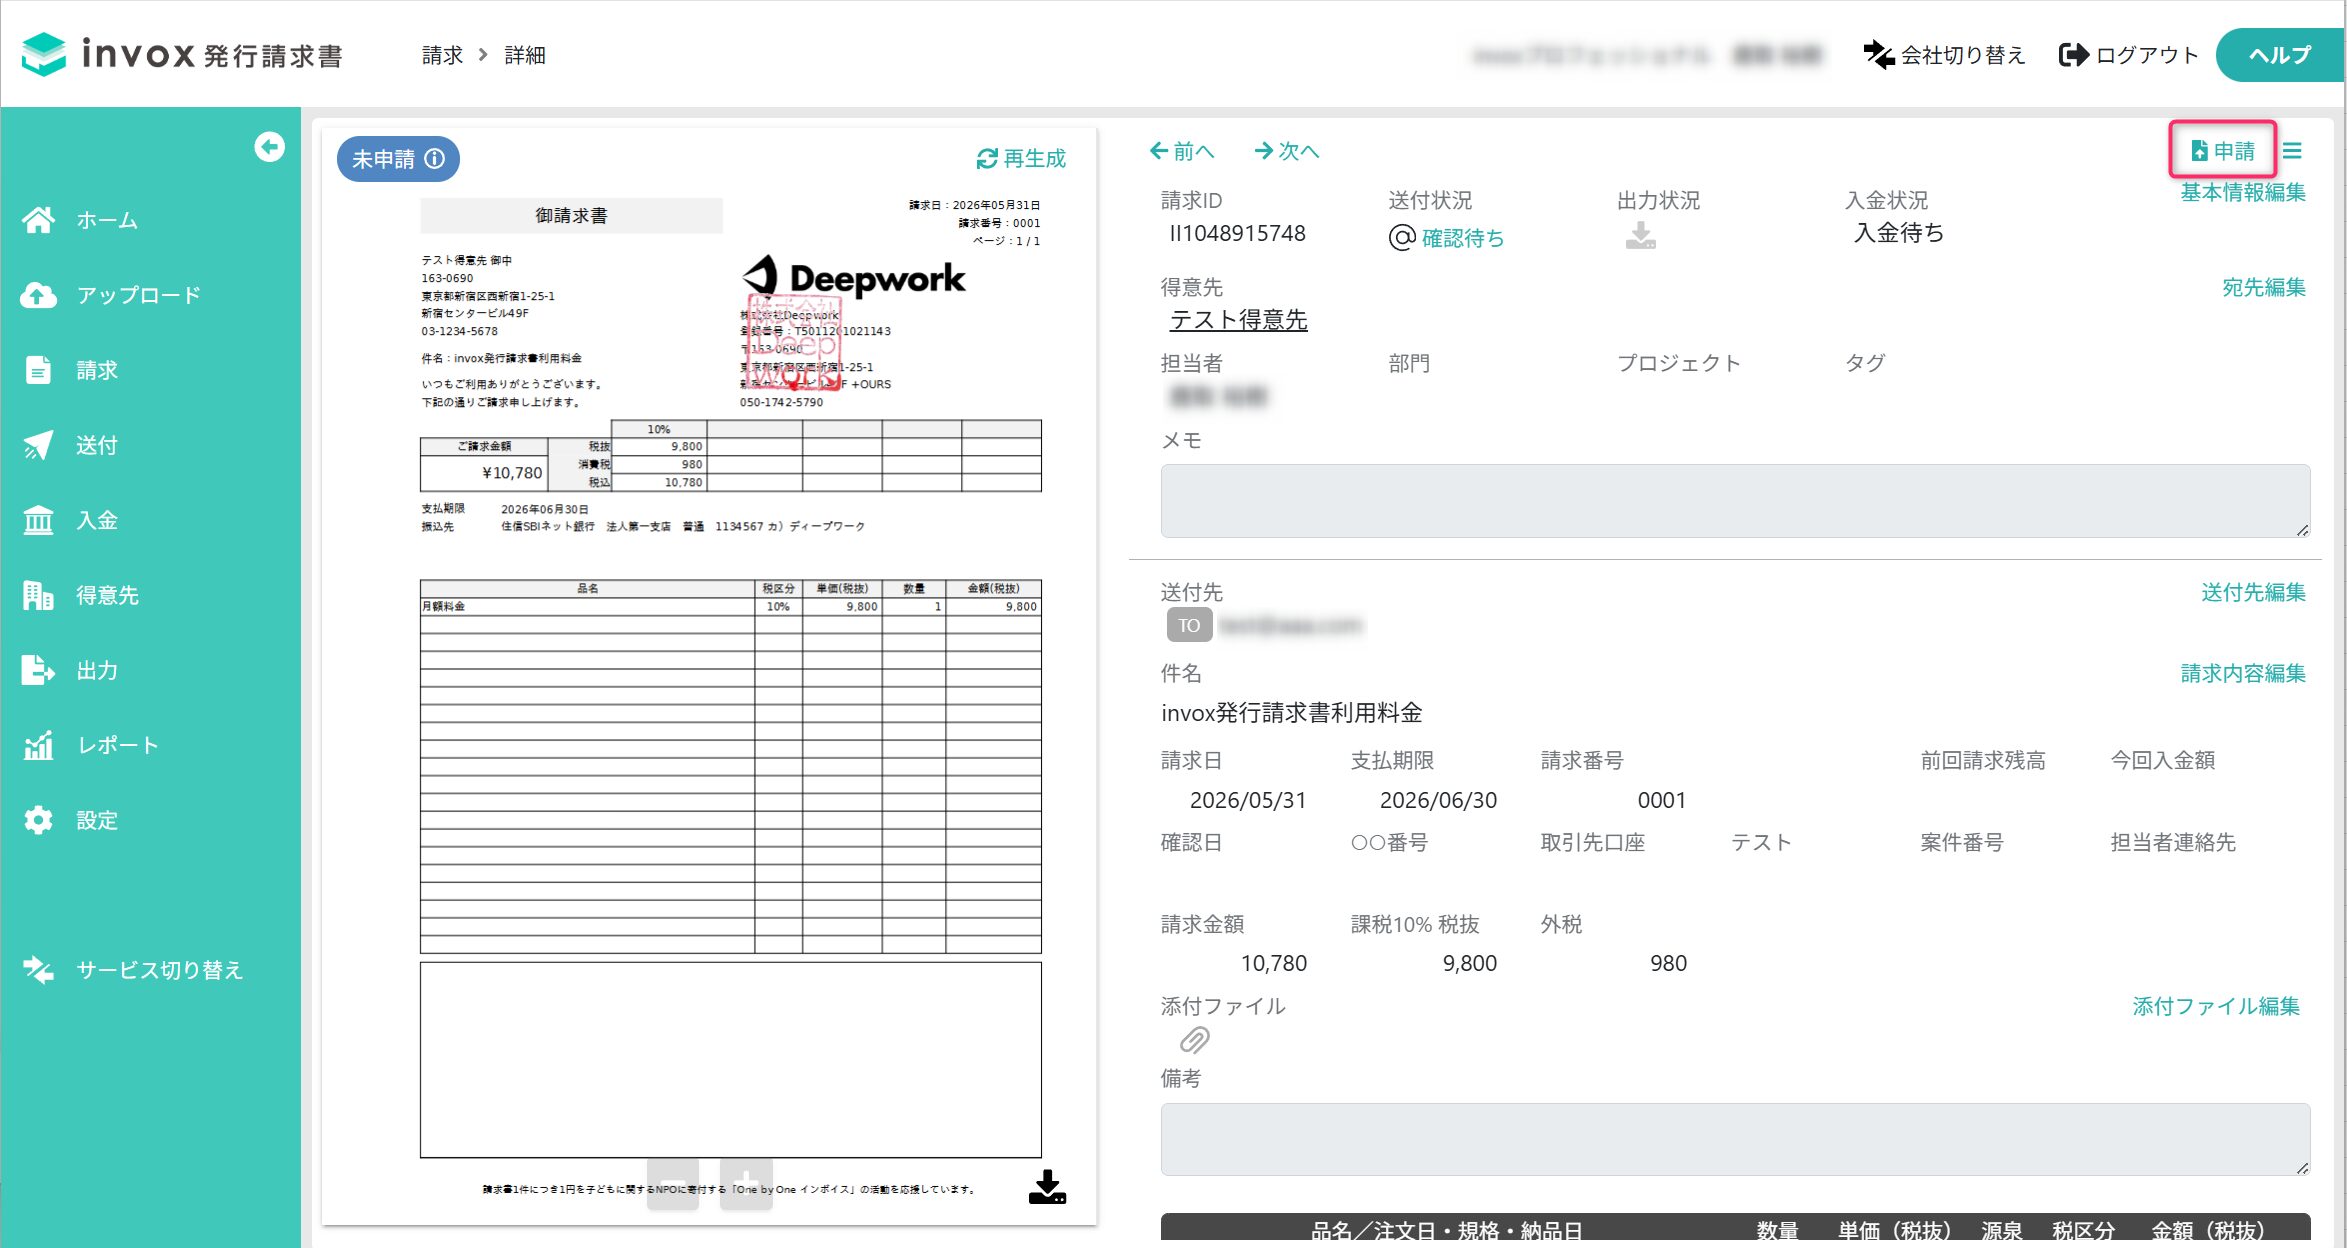The width and height of the screenshot is (2347, 1248).
Task: Open the hamburger menu next to 申請
Action: pos(2293,151)
